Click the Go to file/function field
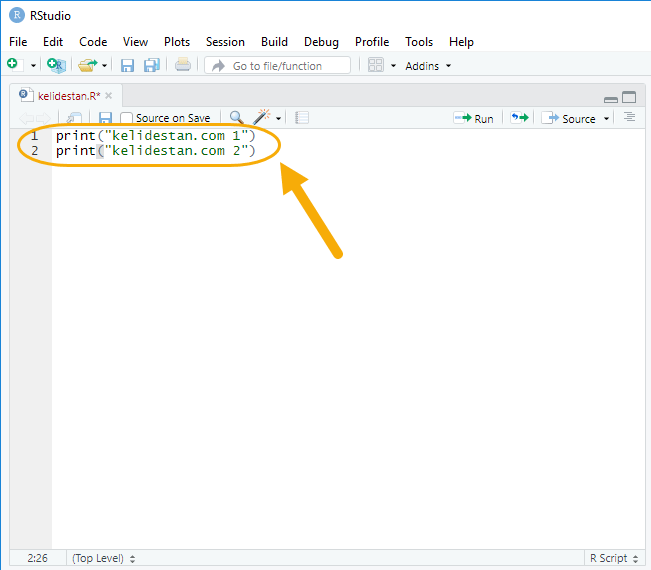Screen dimensions: 651x570 pos(277,65)
